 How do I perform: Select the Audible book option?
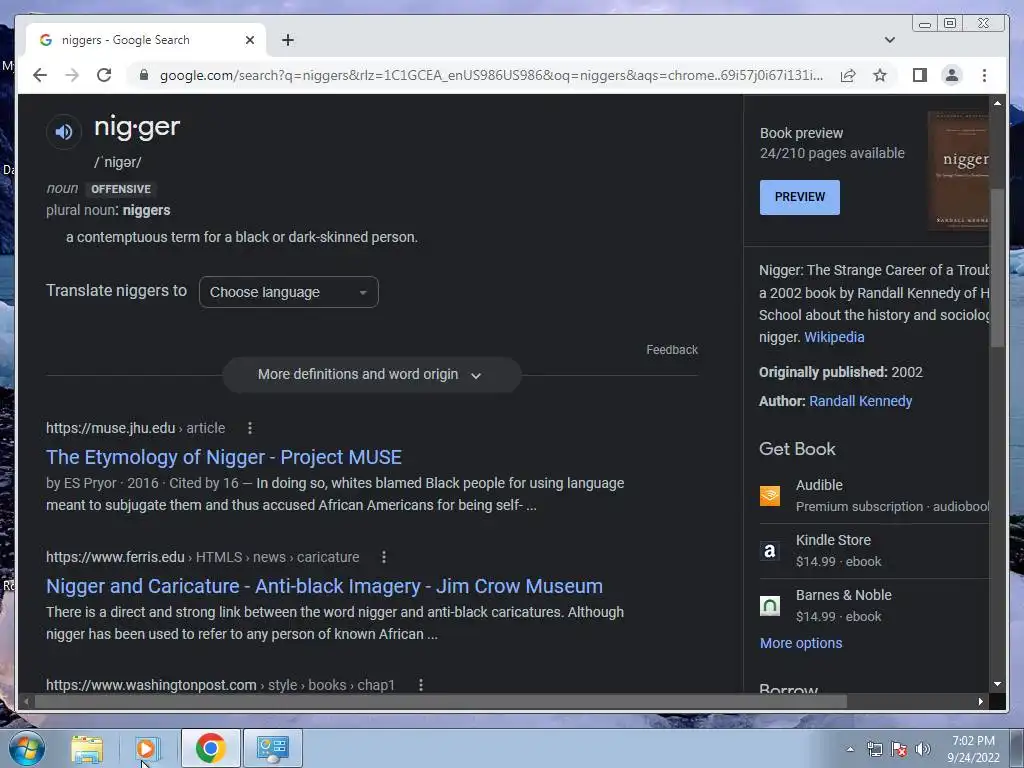tap(874, 496)
